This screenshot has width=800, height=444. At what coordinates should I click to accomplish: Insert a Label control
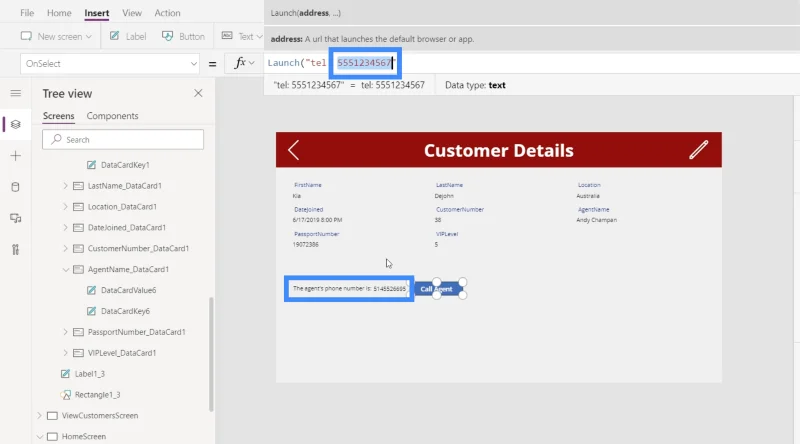tap(128, 36)
